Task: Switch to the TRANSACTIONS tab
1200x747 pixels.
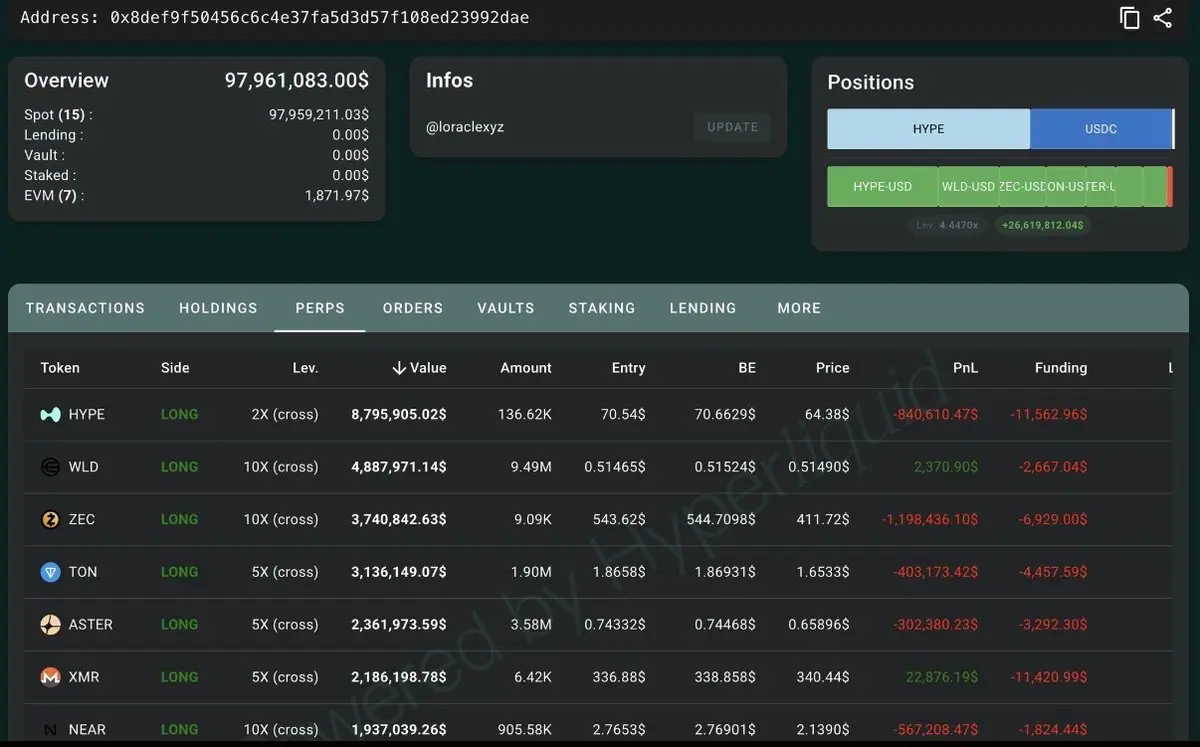Action: [x=85, y=308]
